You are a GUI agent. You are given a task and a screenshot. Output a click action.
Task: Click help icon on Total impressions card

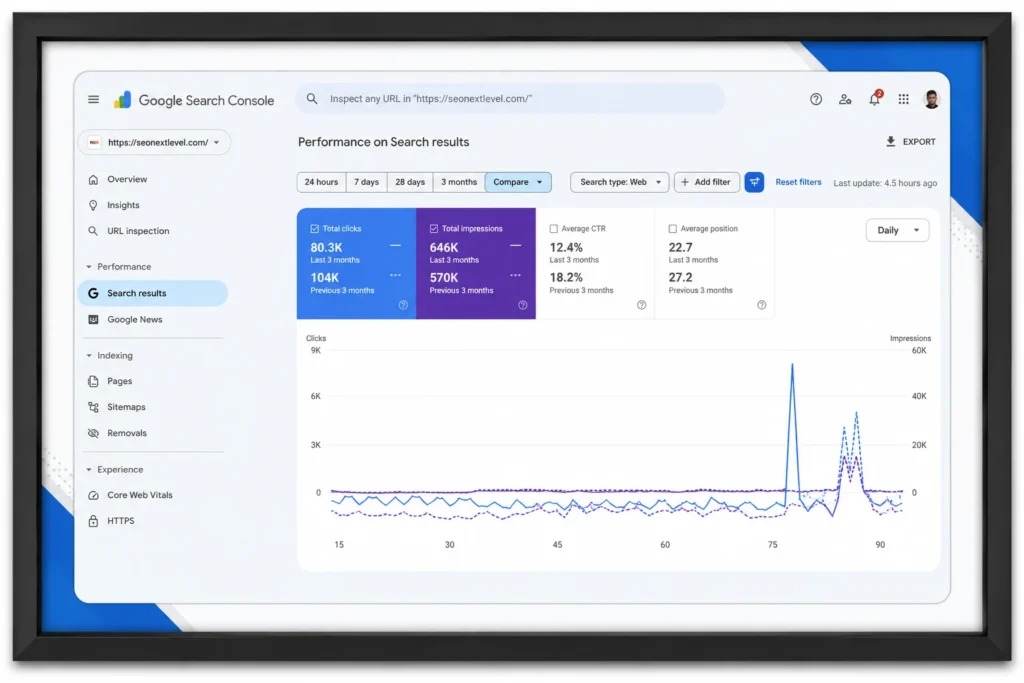coord(522,305)
